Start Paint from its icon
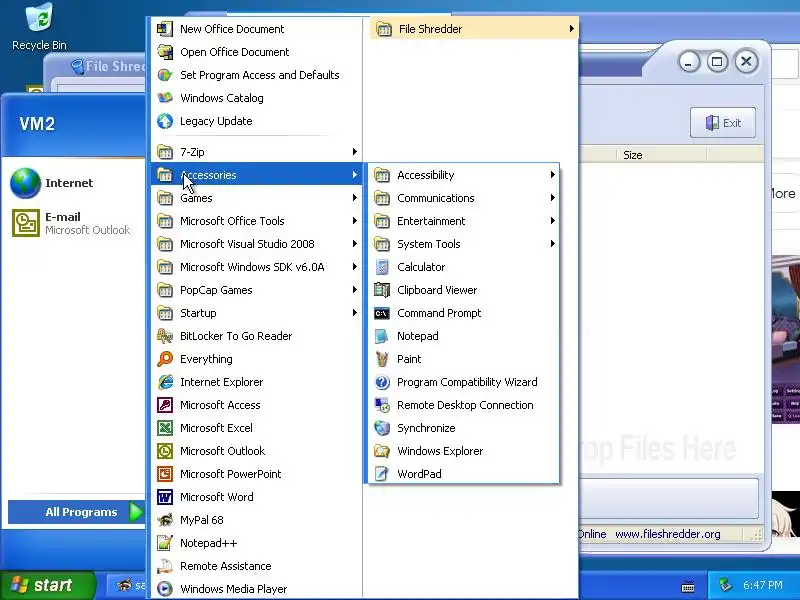The height and width of the screenshot is (600, 800). point(382,359)
